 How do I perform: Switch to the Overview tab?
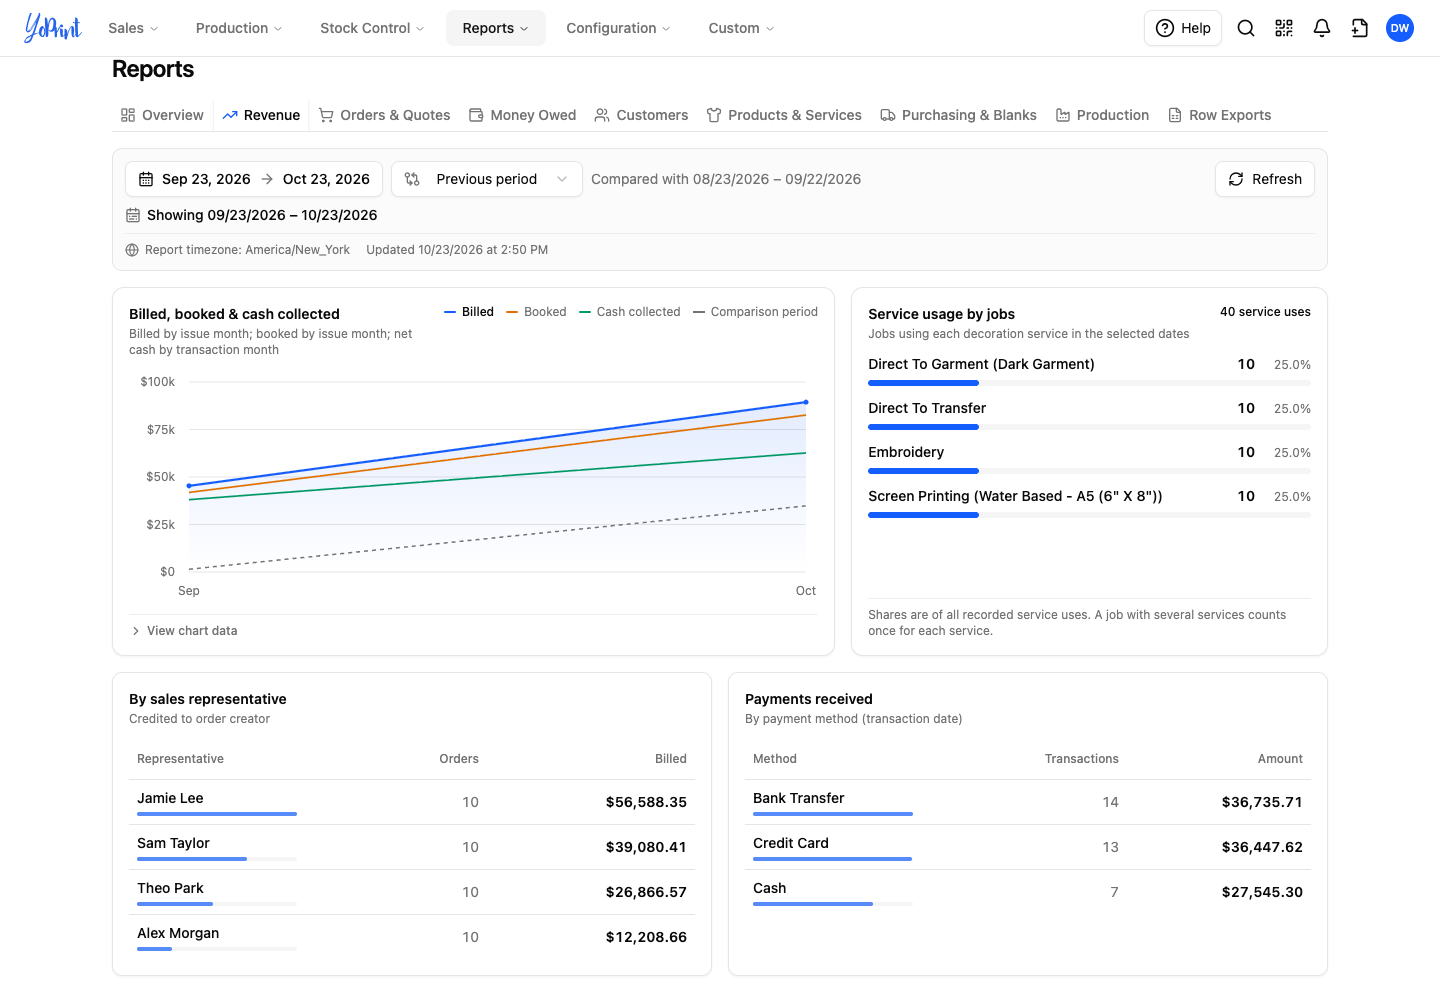click(x=162, y=115)
